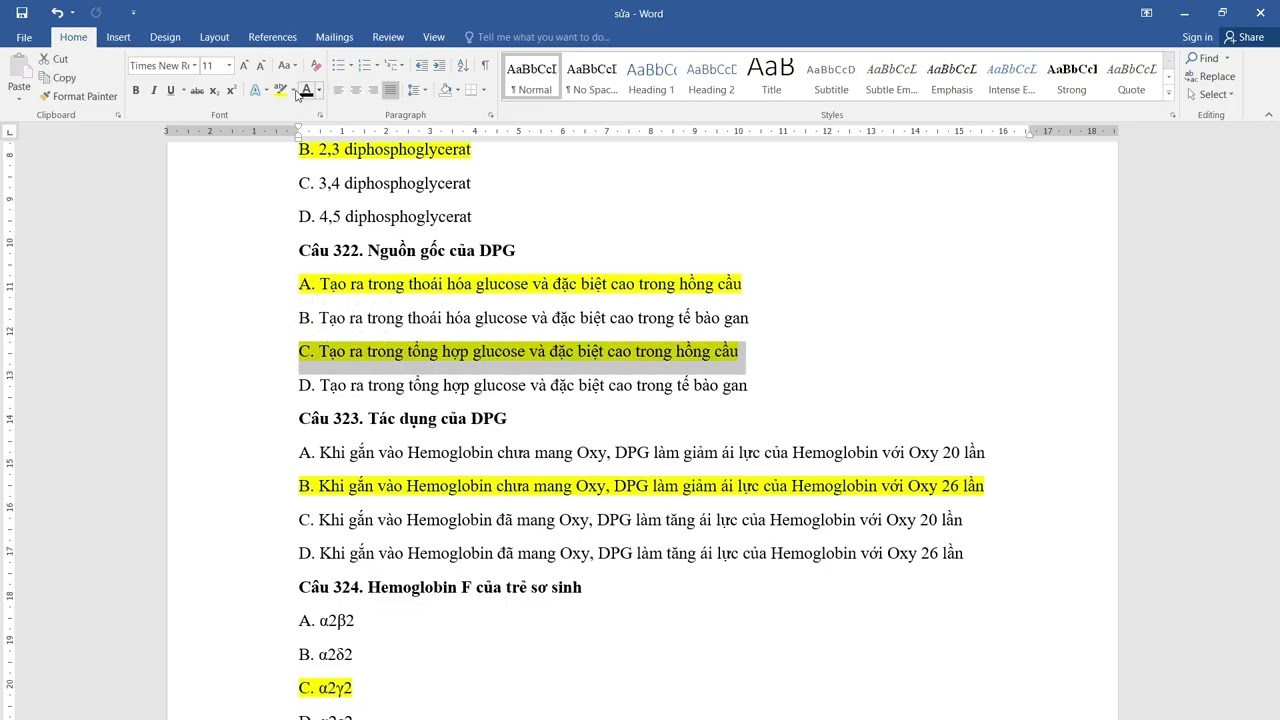
Task: Apply text effects and typography
Action: (255, 90)
